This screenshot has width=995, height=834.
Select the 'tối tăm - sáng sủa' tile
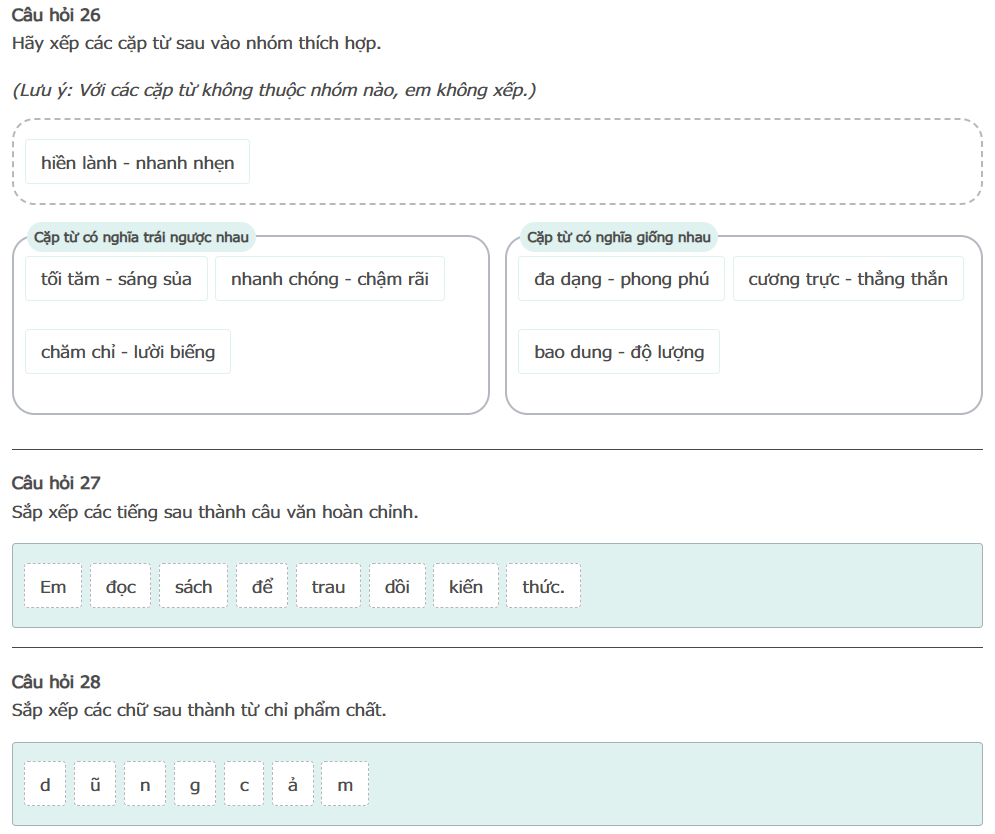[x=116, y=279]
